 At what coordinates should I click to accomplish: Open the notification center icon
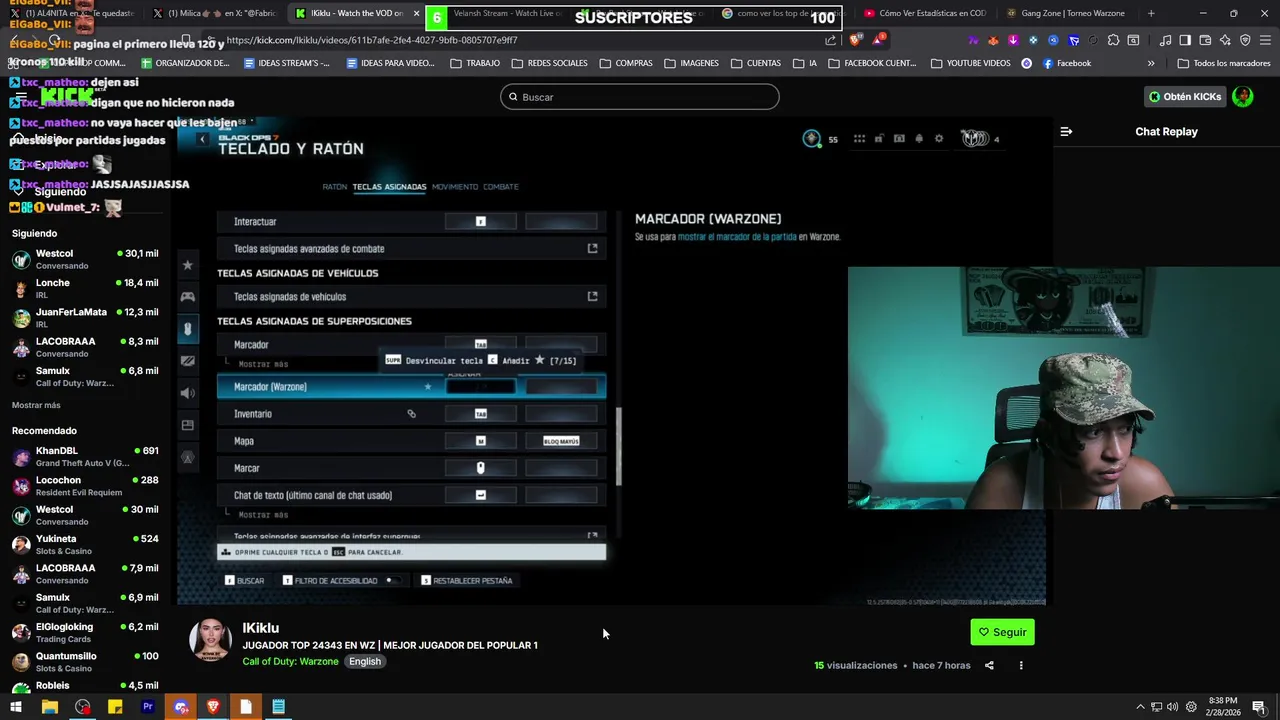[x=1259, y=707]
